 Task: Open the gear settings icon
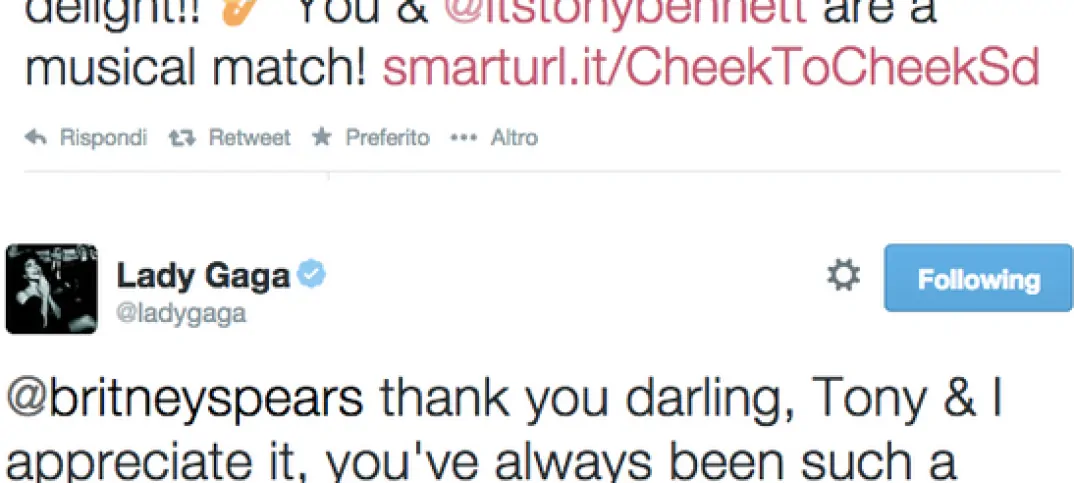(843, 277)
